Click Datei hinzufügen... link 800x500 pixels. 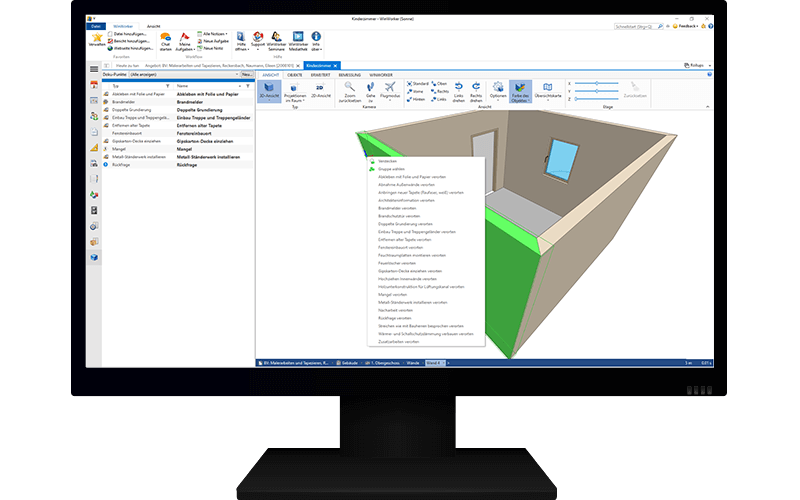[127, 33]
